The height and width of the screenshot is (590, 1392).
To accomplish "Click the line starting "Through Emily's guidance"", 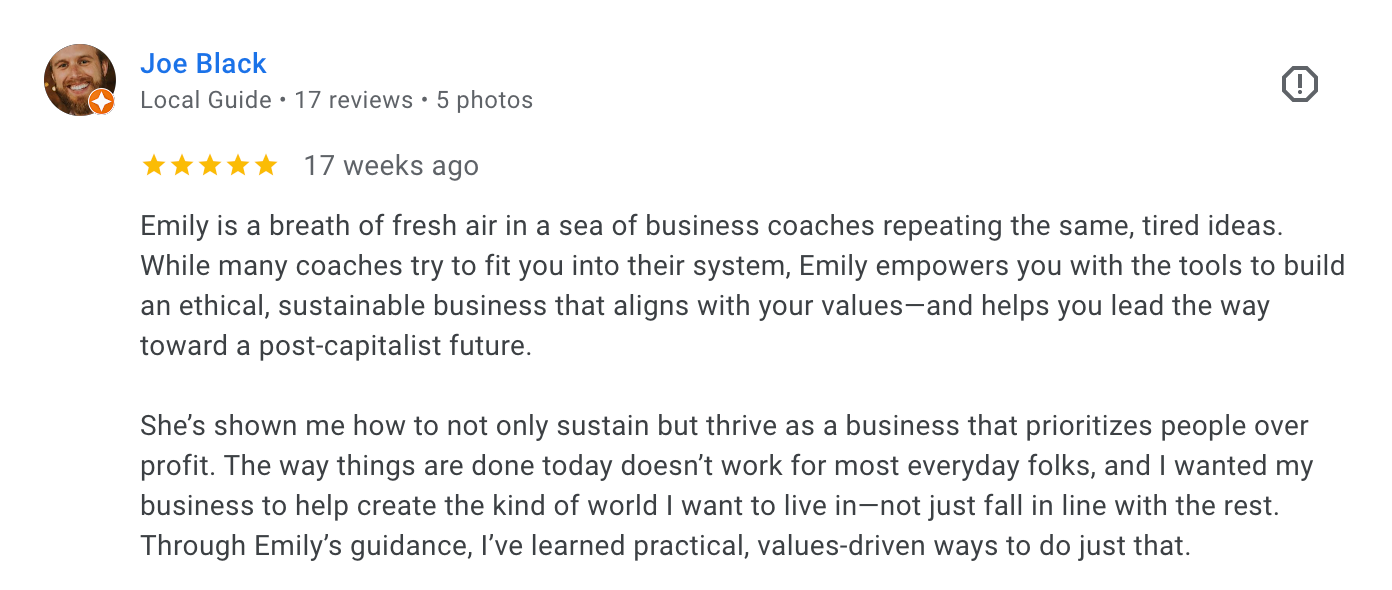I will [665, 546].
